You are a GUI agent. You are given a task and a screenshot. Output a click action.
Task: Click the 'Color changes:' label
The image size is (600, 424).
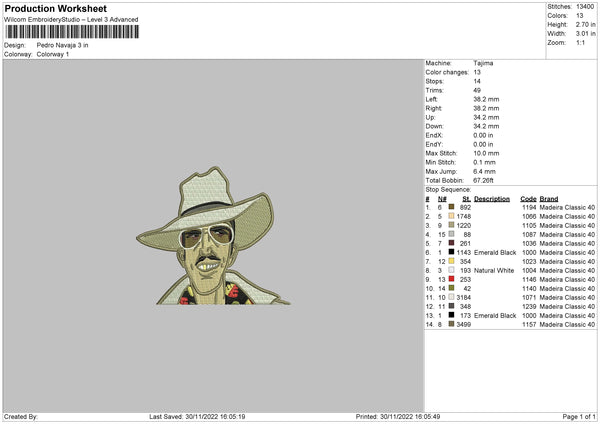[447, 72]
